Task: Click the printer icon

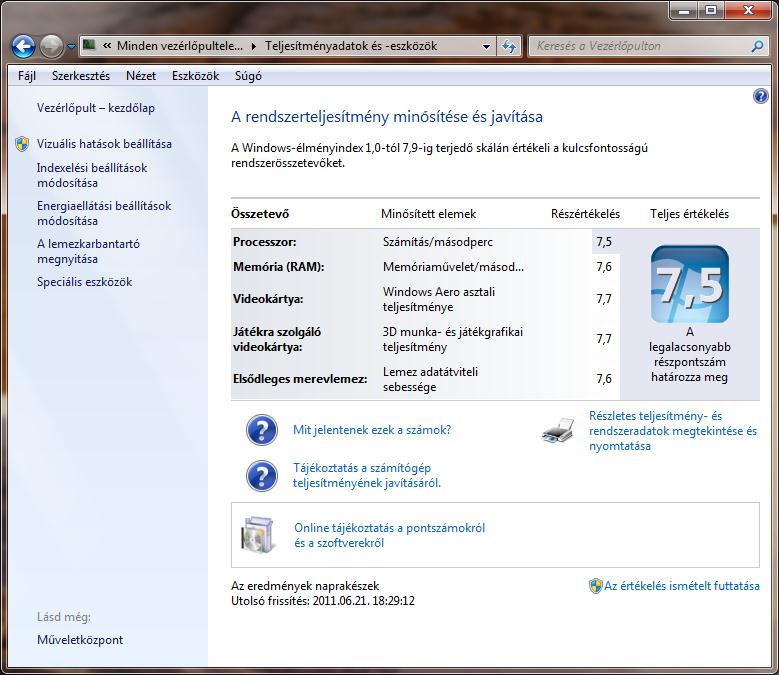Action: tap(558, 431)
